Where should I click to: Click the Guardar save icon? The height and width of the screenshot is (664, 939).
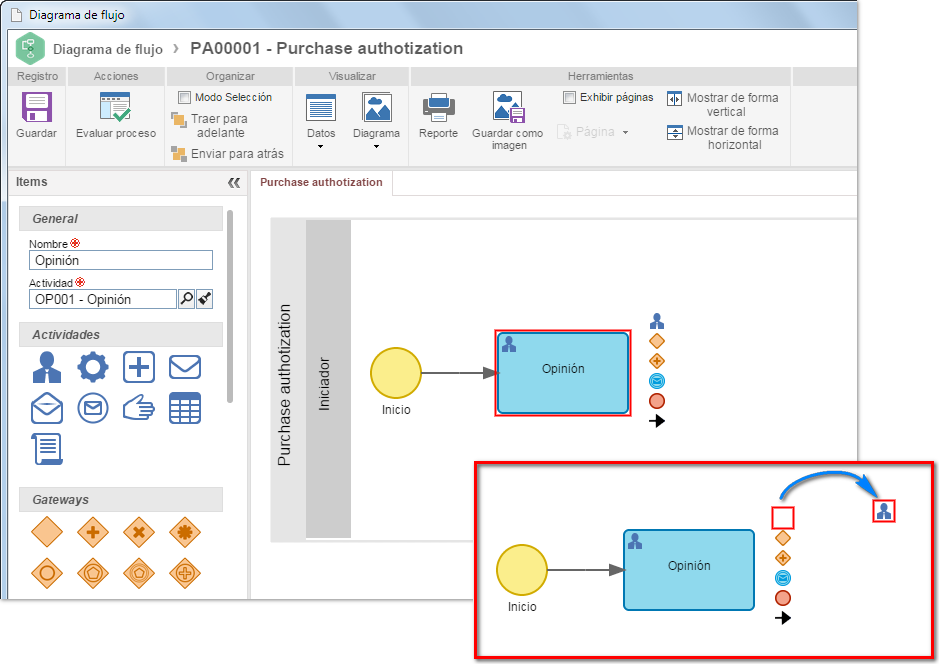(x=37, y=108)
